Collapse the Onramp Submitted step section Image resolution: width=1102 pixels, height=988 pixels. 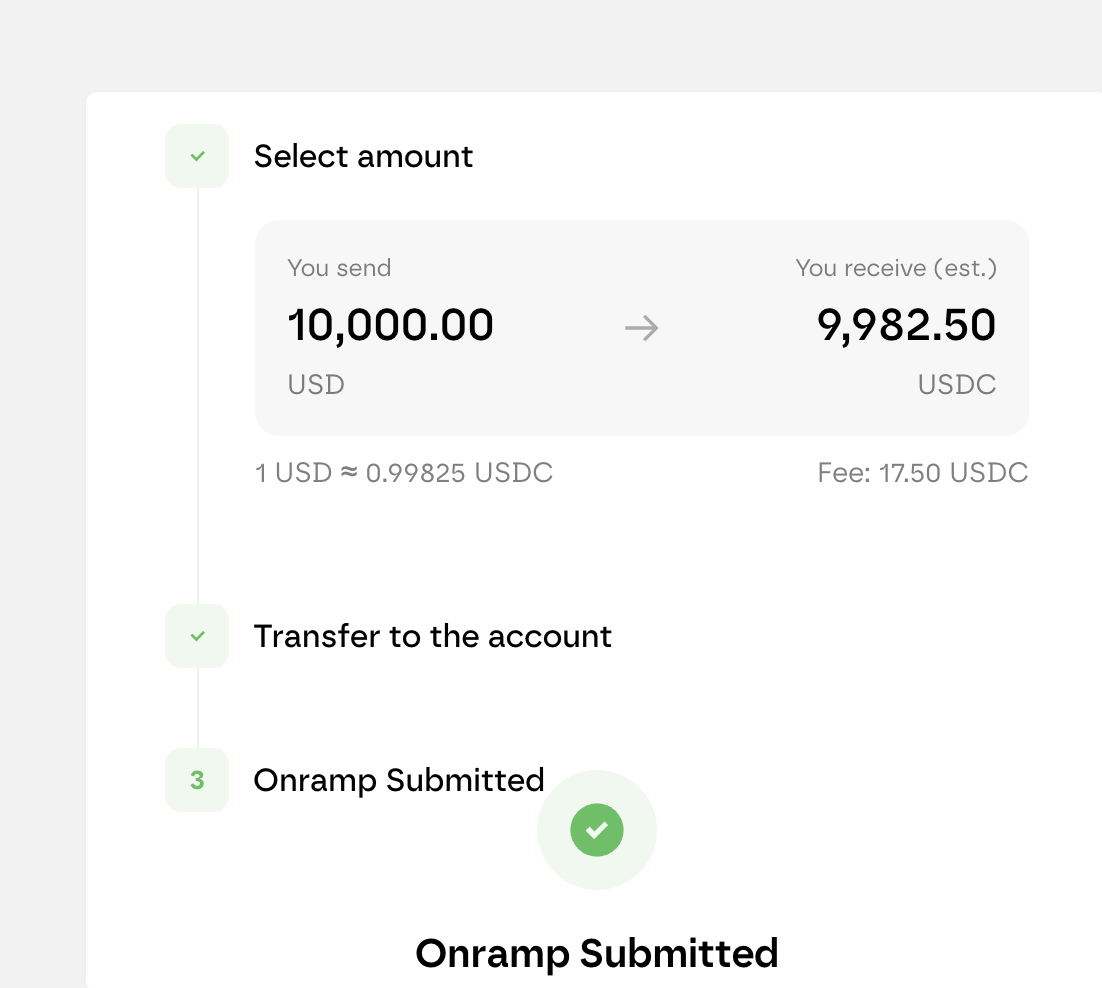point(399,780)
